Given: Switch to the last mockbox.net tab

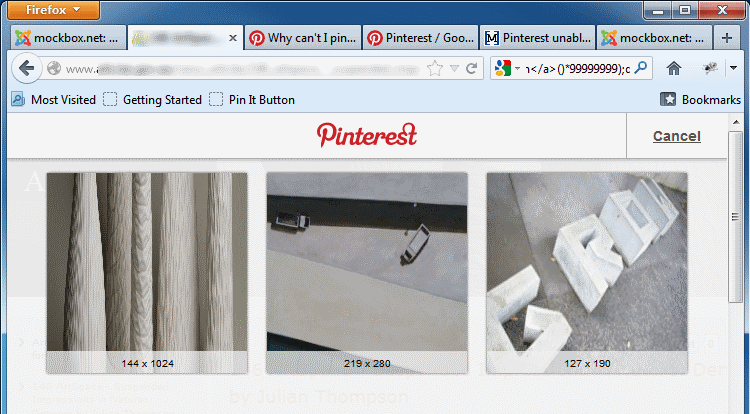Looking at the screenshot, I should point(654,38).
